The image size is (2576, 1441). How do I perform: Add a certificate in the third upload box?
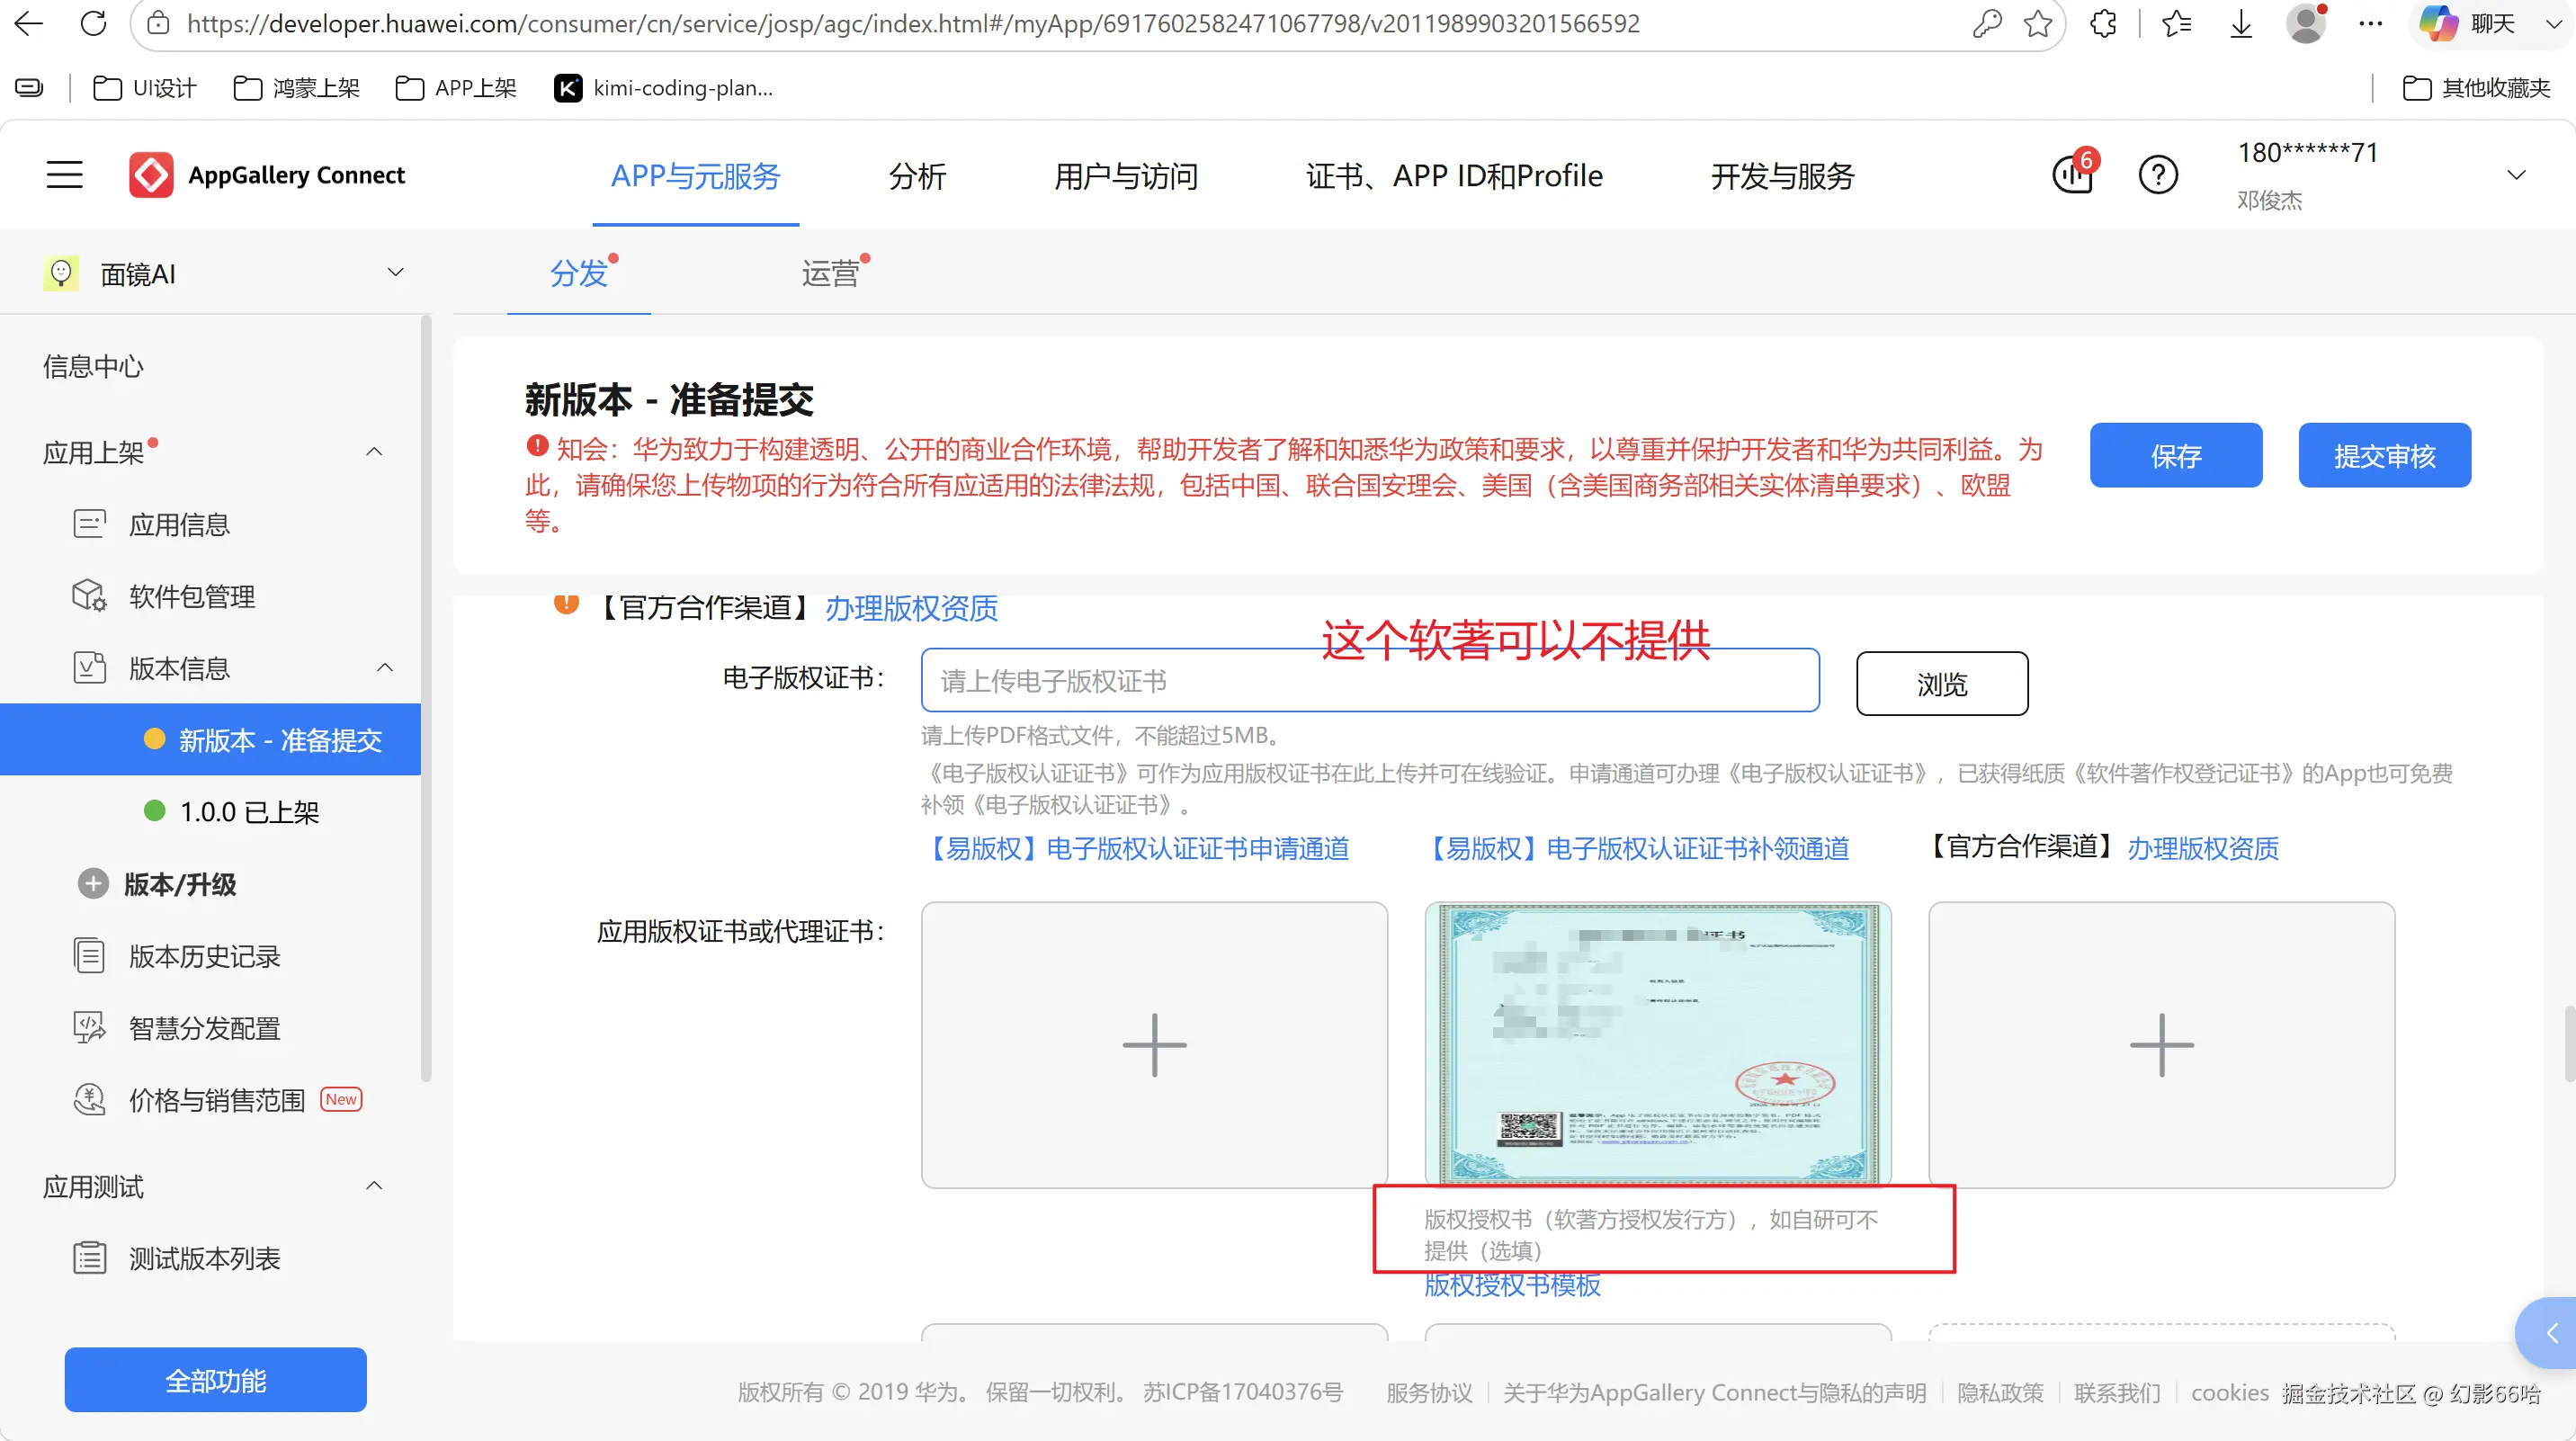(2162, 1045)
